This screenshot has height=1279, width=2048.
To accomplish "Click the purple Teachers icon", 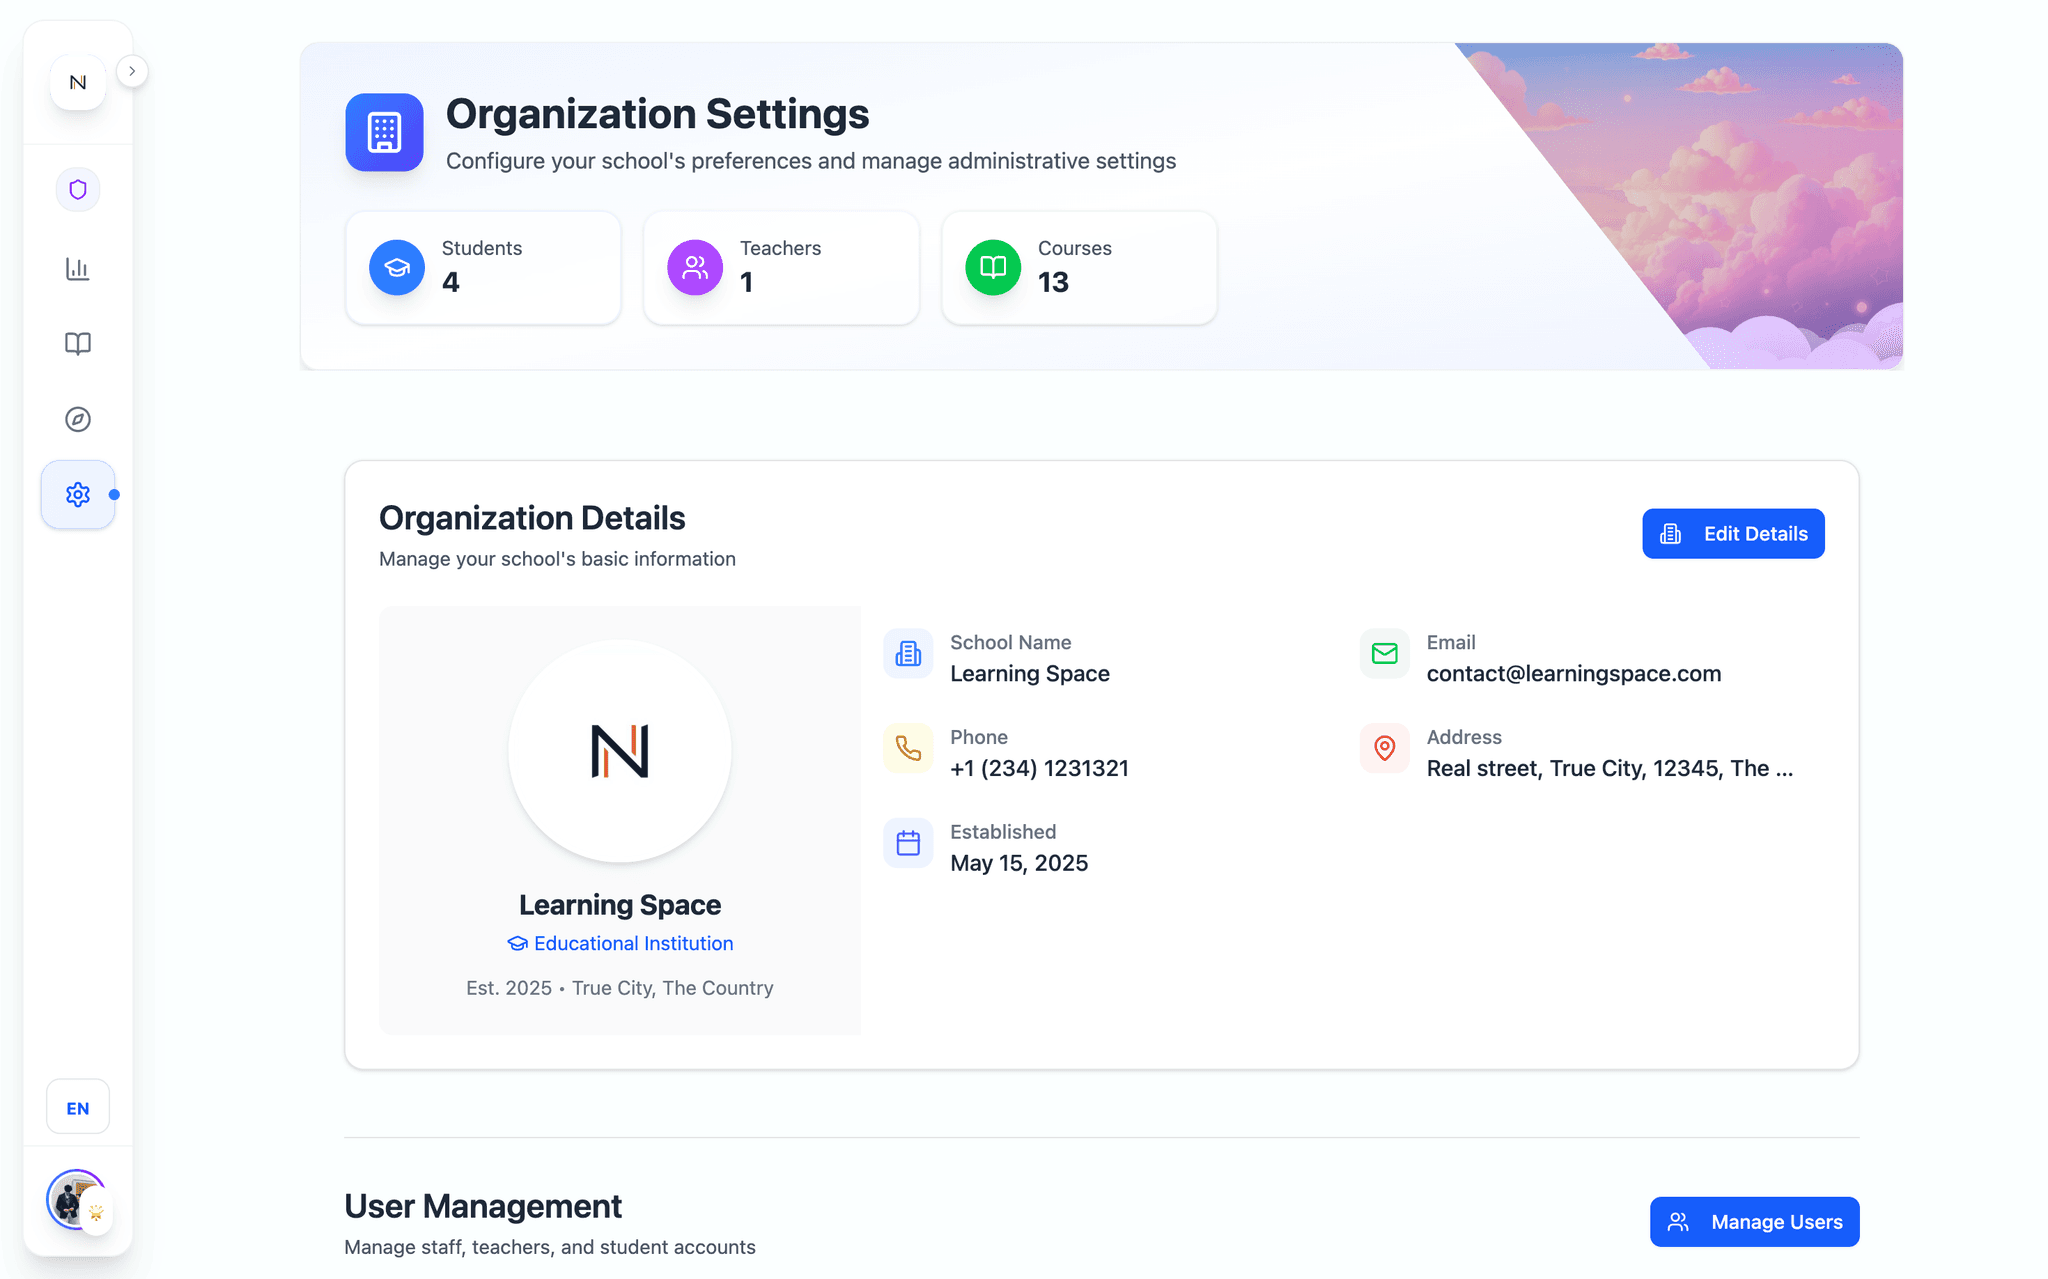I will [x=695, y=267].
